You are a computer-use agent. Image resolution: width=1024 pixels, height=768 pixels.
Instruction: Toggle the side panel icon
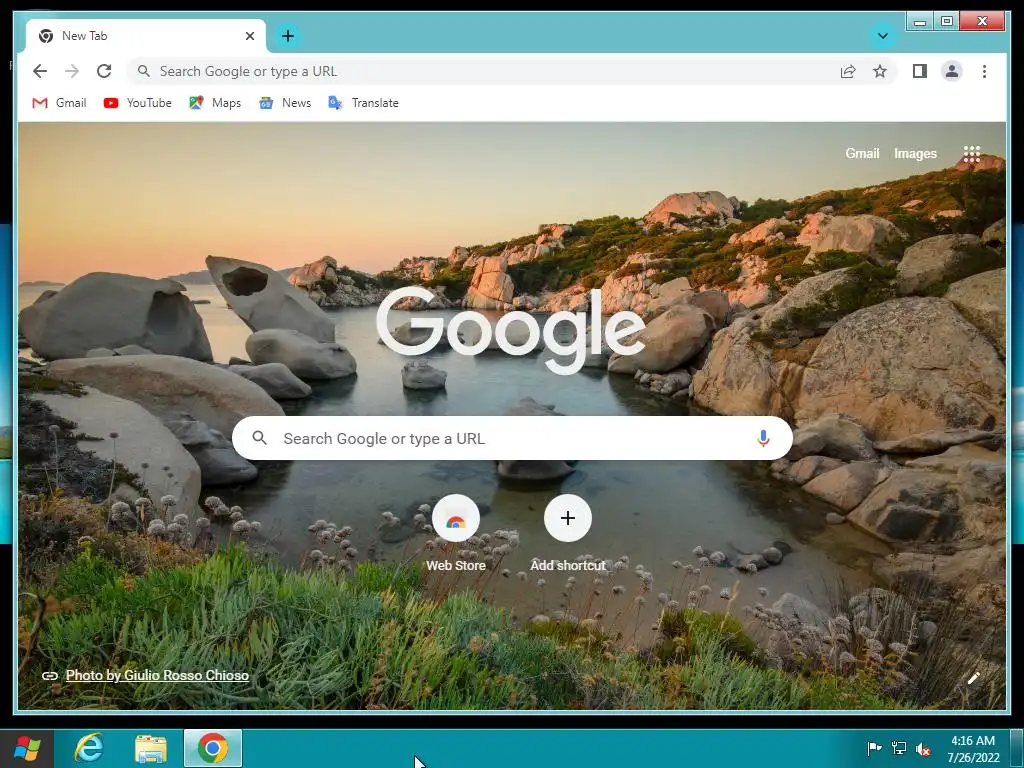point(920,71)
